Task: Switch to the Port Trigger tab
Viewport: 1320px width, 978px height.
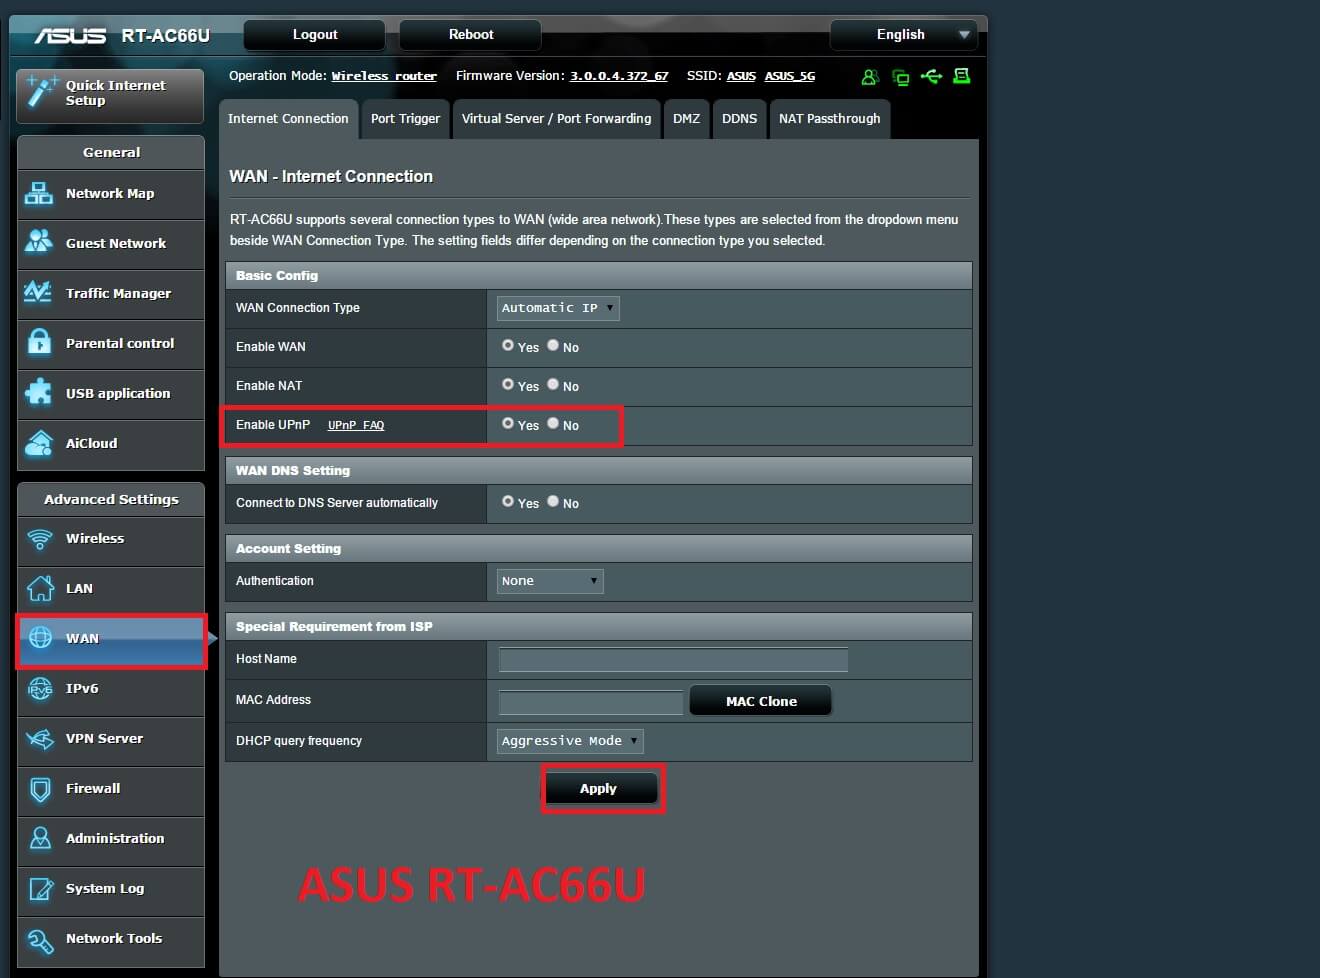Action: [x=405, y=119]
